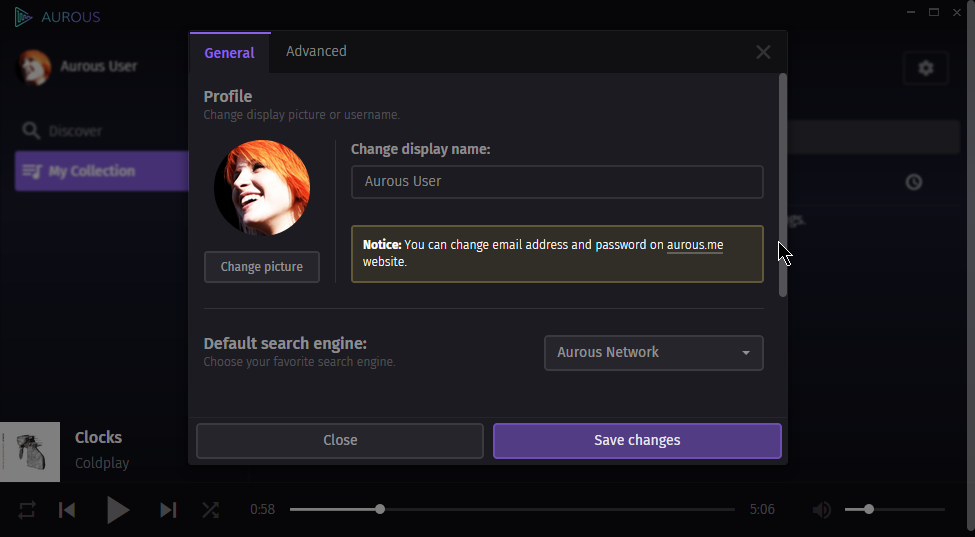Click the Close button

click(340, 441)
